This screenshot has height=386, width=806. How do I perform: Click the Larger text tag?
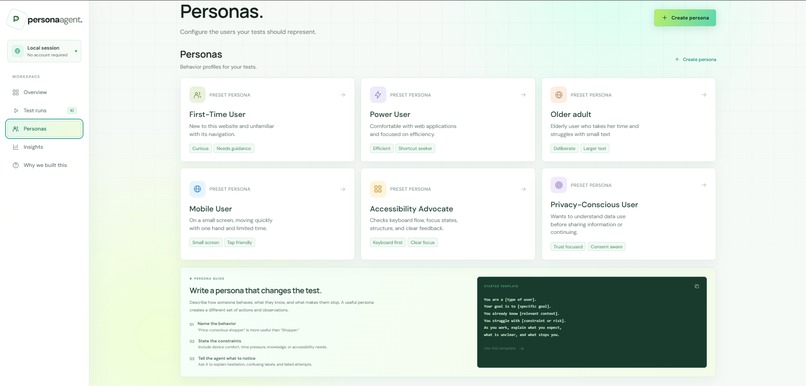click(x=595, y=149)
